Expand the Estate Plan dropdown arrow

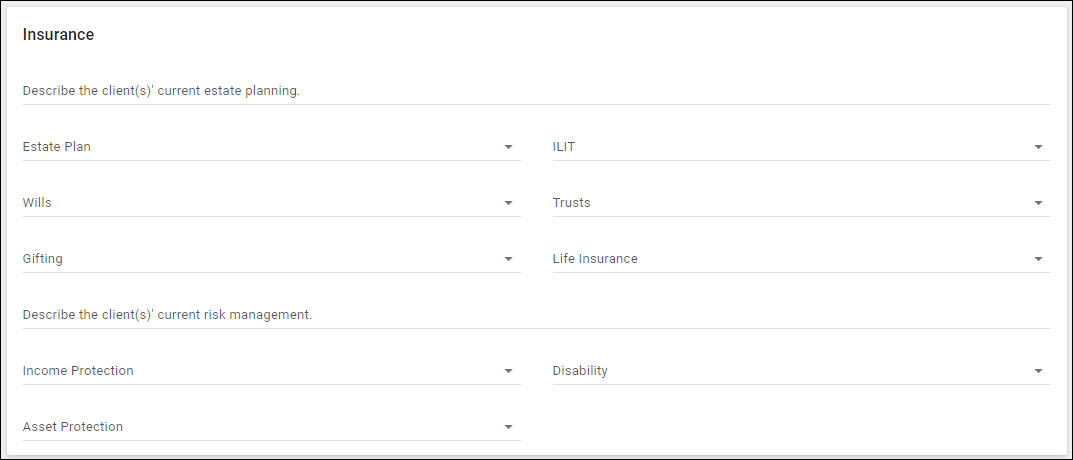(x=509, y=148)
